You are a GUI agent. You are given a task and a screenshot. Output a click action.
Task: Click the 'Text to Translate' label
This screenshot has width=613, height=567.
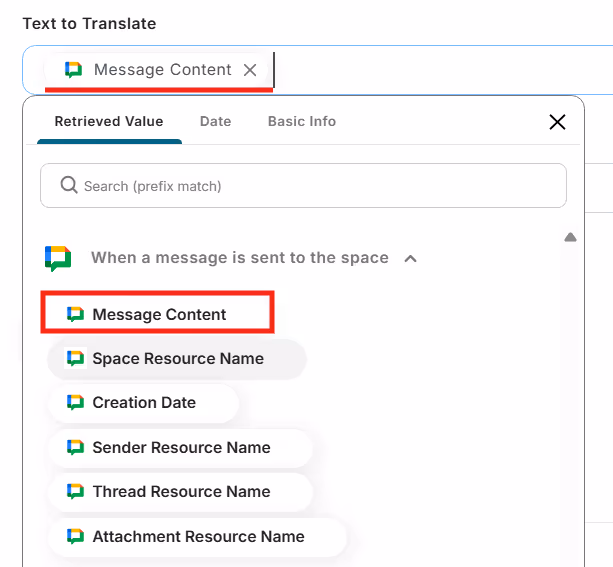[x=90, y=23]
